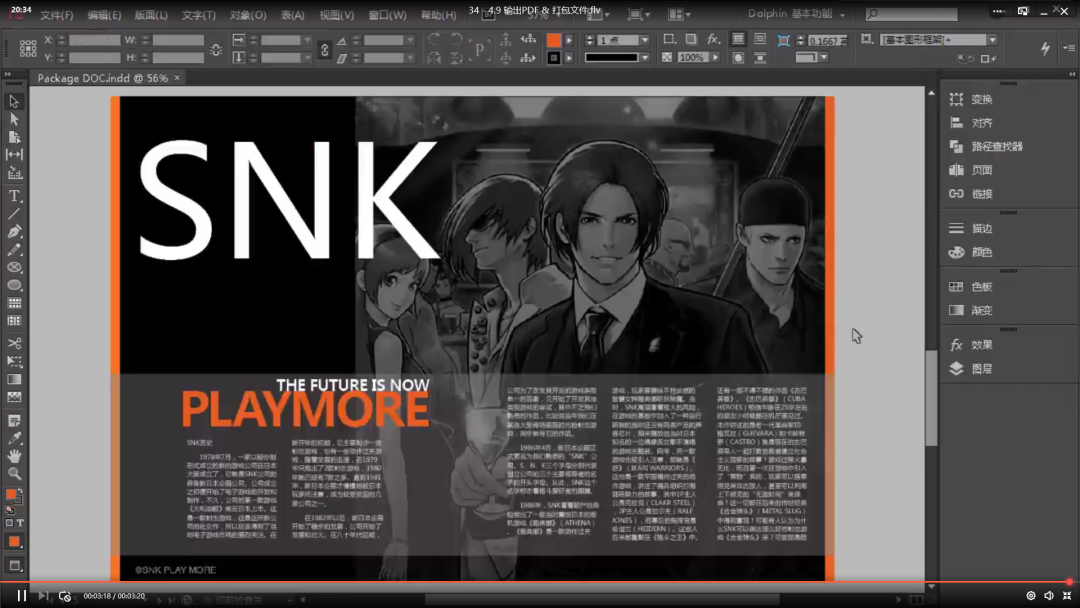Click the search field in application bar
This screenshot has height=608, width=1080.
pyautogui.click(x=911, y=14)
